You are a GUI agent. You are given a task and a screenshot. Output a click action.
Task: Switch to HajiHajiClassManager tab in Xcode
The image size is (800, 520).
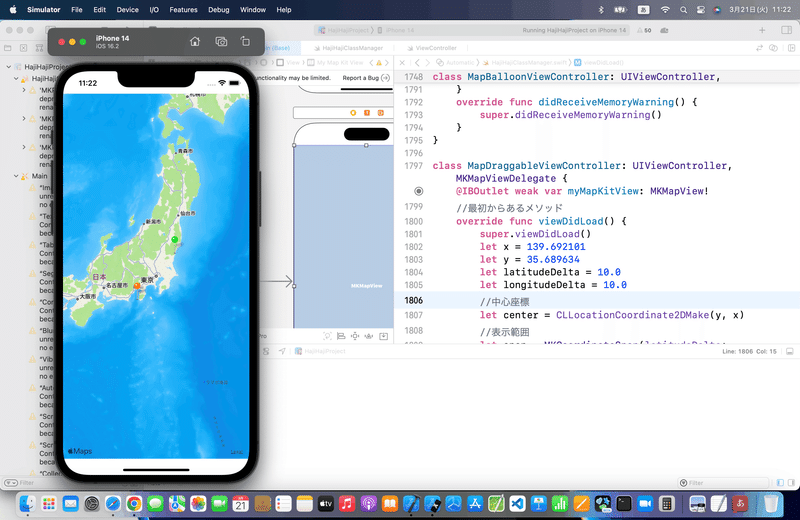click(348, 48)
